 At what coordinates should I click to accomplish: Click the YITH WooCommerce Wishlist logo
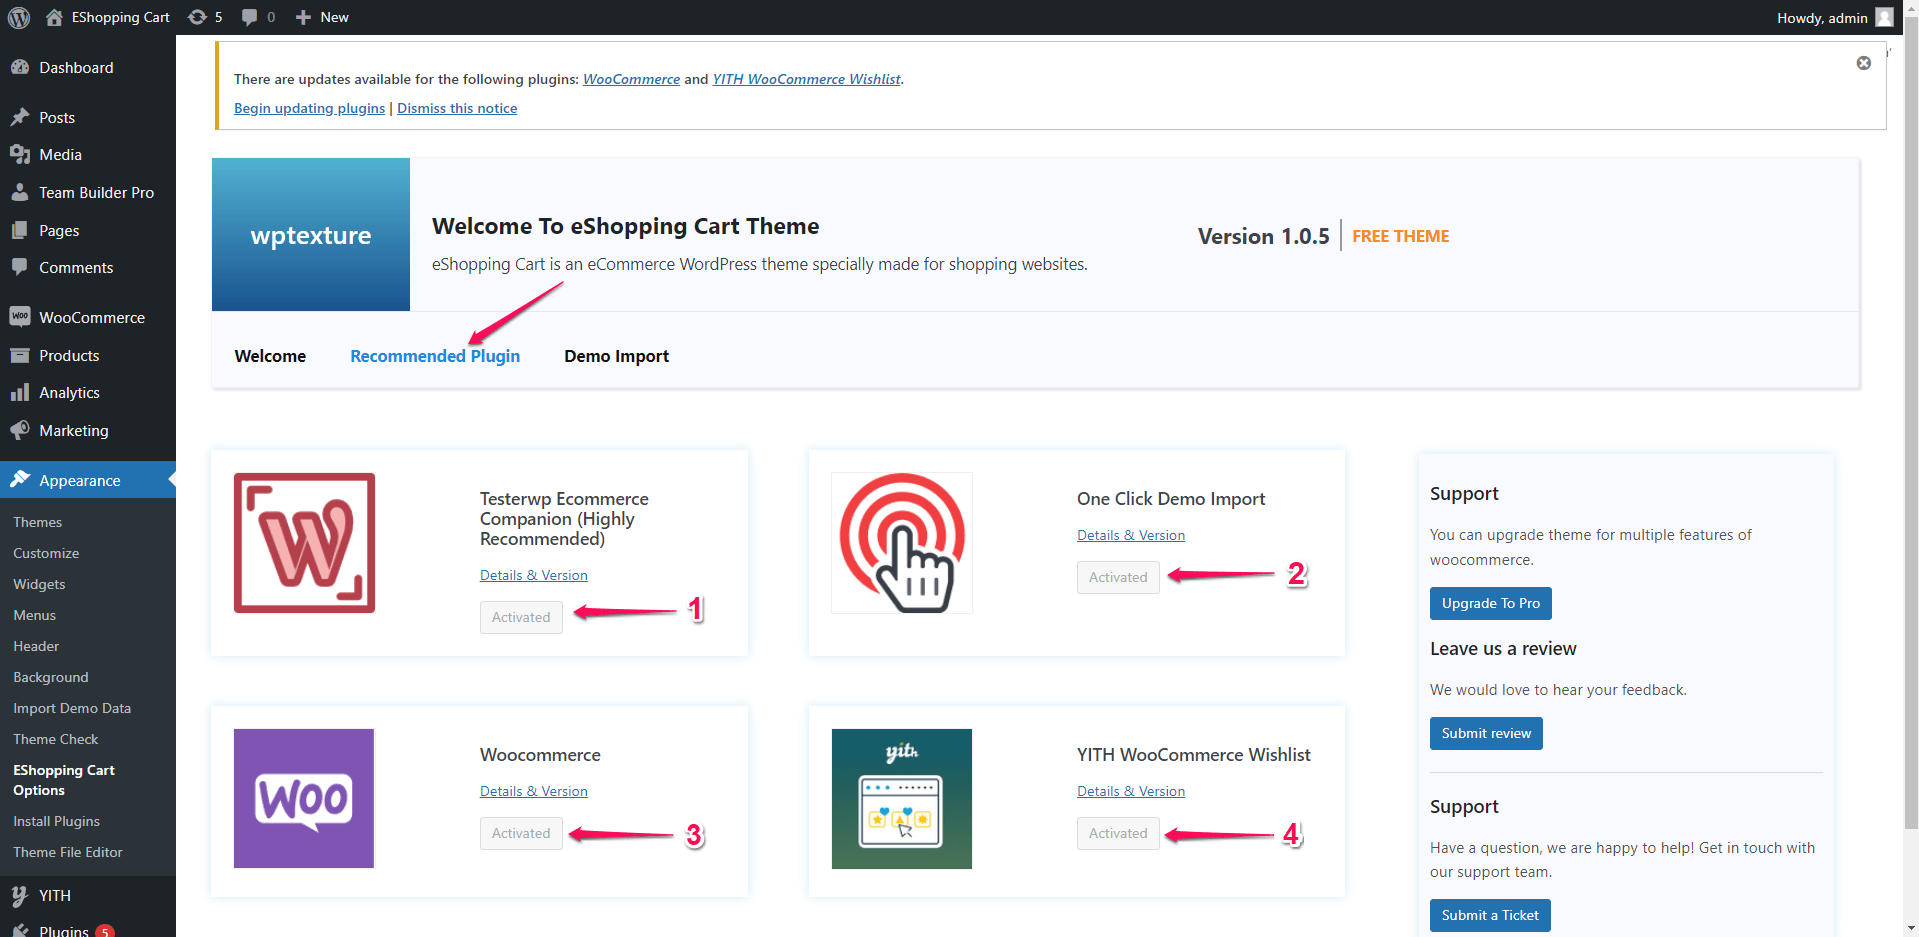(x=902, y=798)
